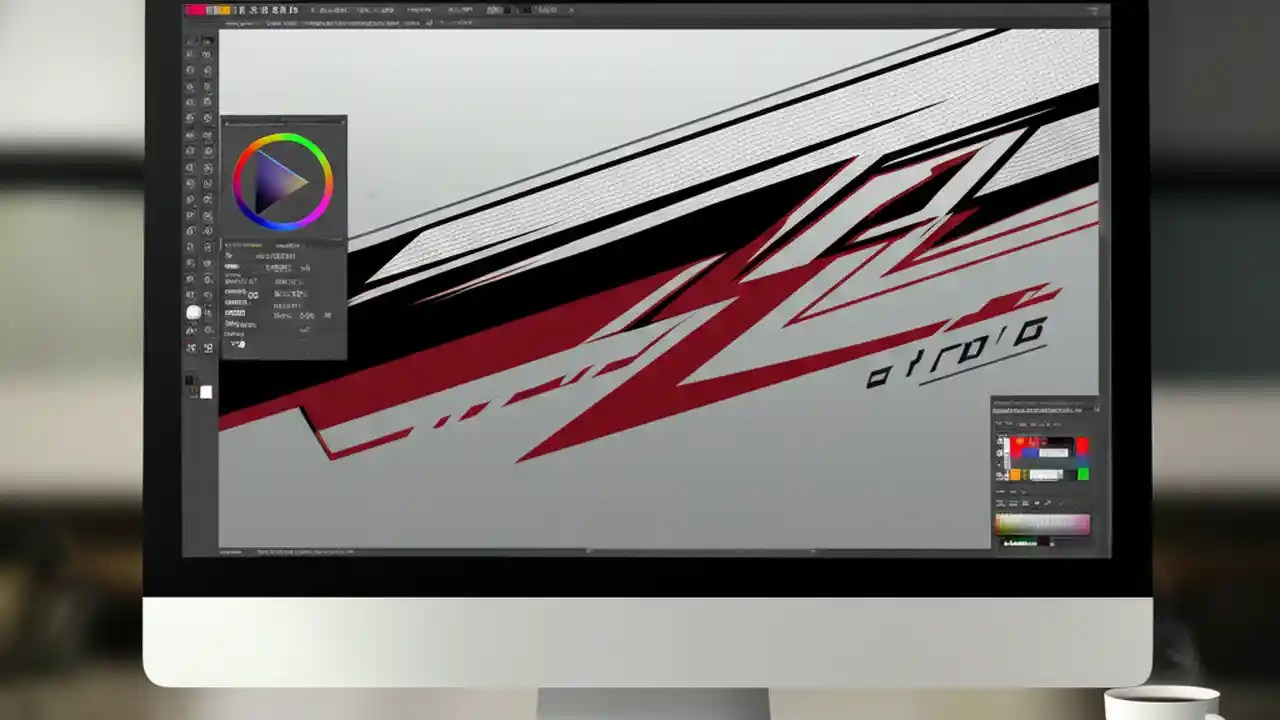Image resolution: width=1280 pixels, height=720 pixels.
Task: Pick a hue from the color wheel
Action: pos(285,135)
